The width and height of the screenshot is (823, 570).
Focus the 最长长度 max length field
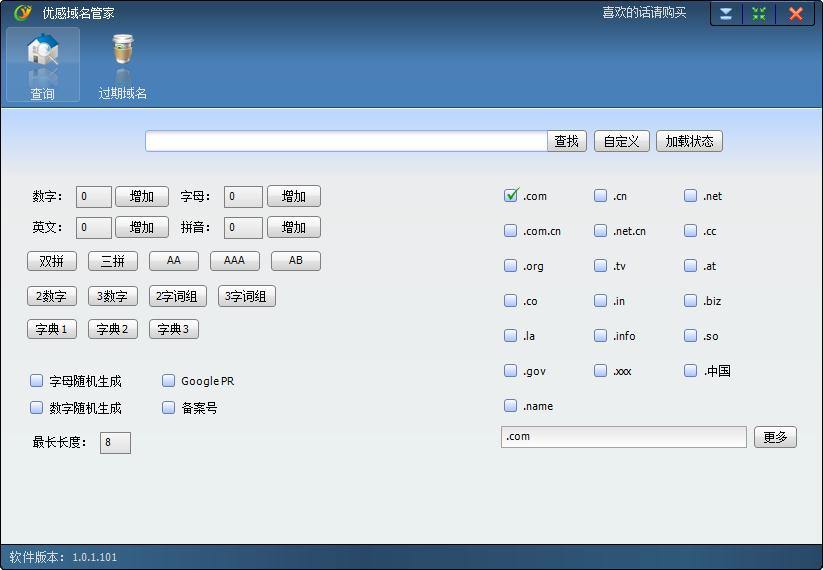[115, 442]
